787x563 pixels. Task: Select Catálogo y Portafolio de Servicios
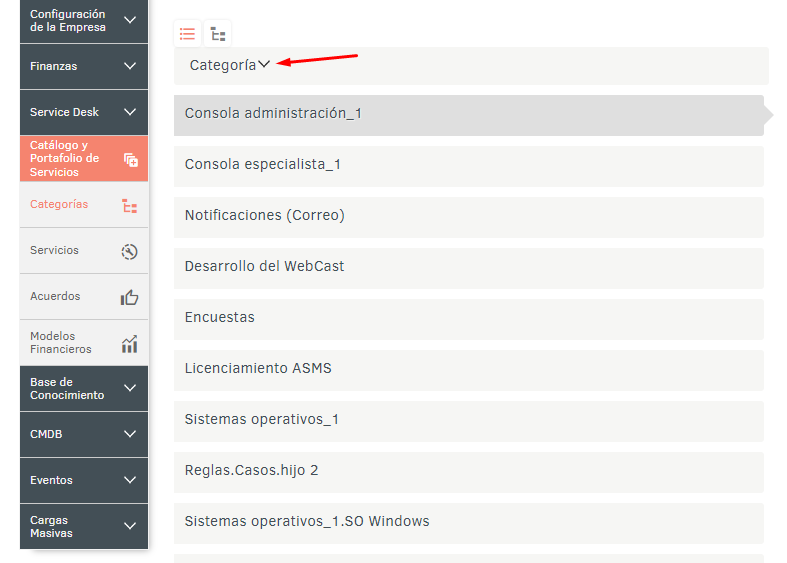tap(84, 159)
